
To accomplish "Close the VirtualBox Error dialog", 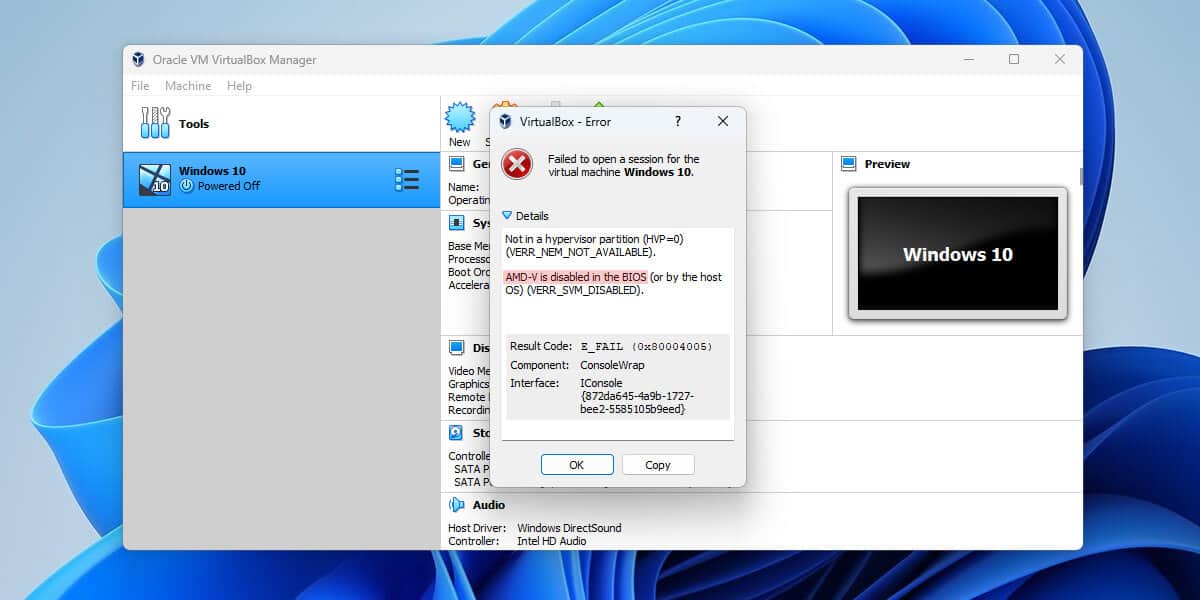I will pos(723,121).
